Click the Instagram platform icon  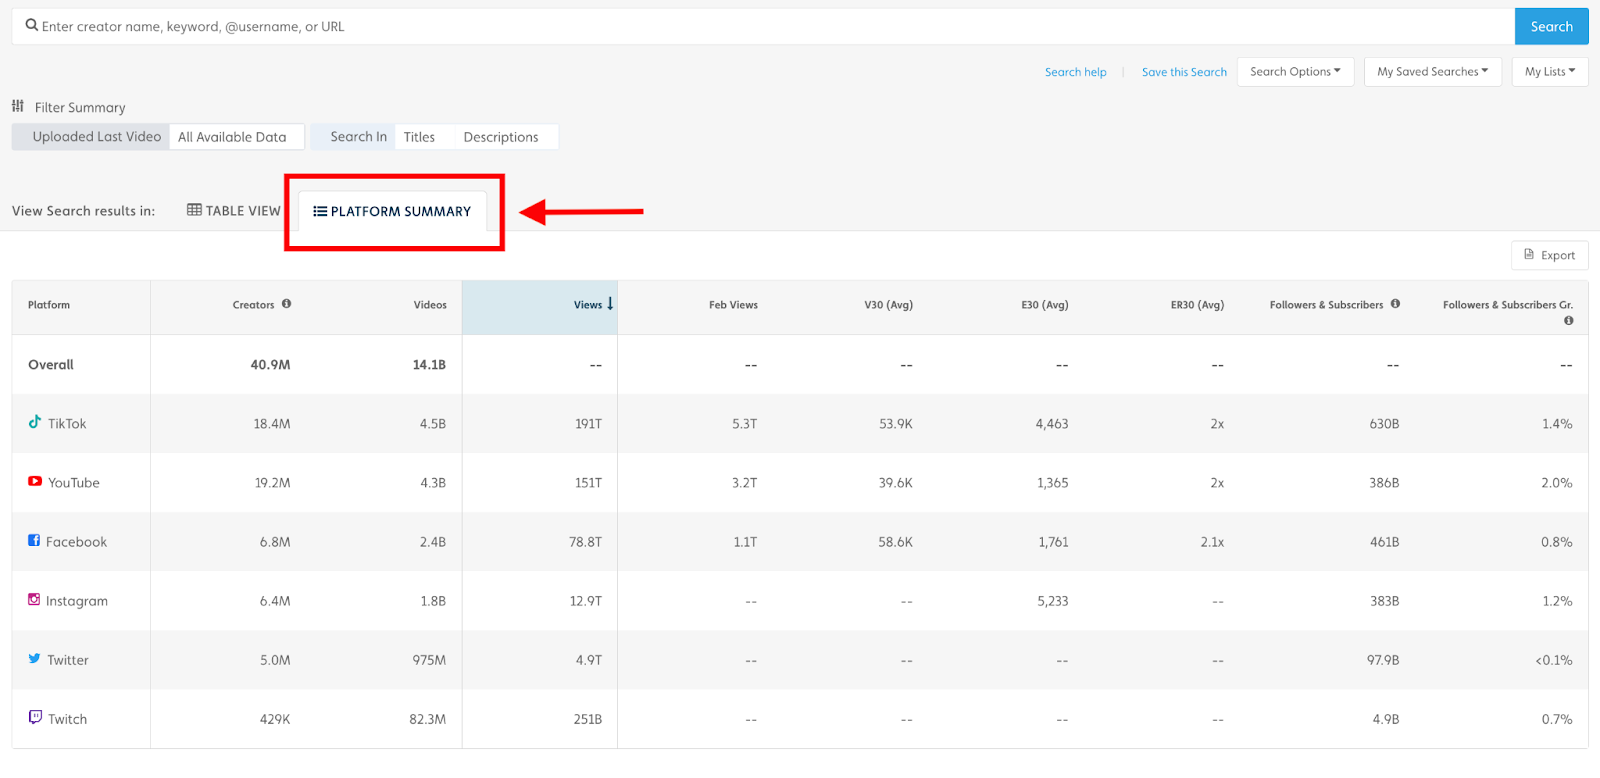[x=34, y=599]
